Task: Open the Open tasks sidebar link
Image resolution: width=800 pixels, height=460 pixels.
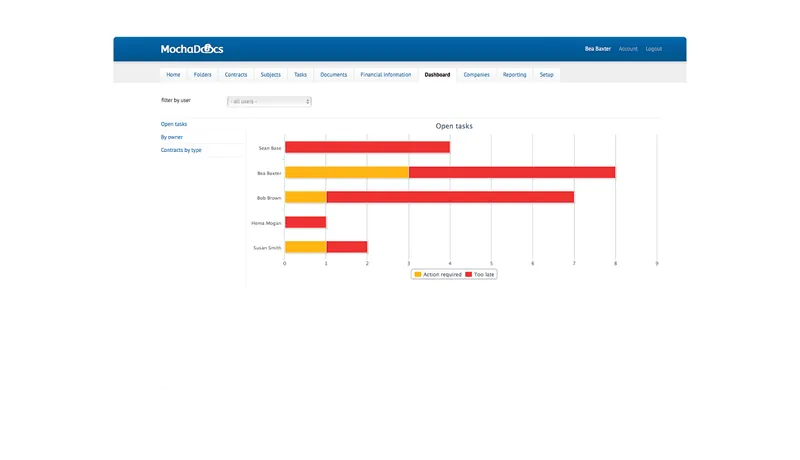Action: [174, 124]
